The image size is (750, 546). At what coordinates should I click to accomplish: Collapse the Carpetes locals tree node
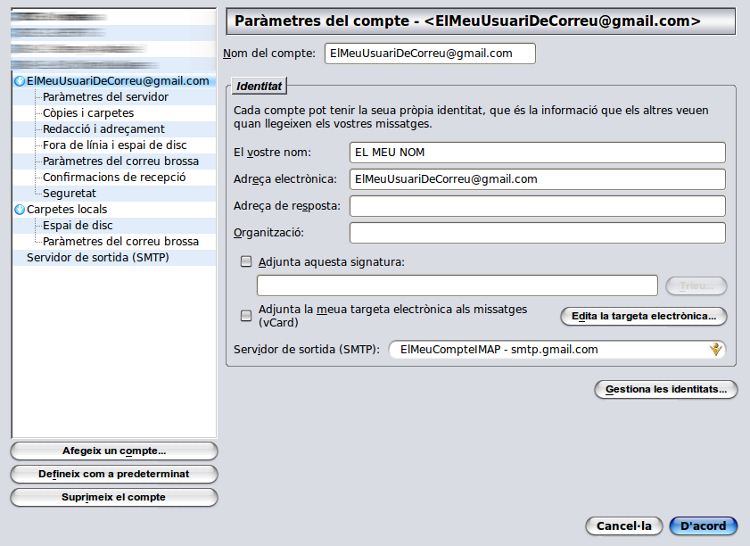click(x=19, y=210)
